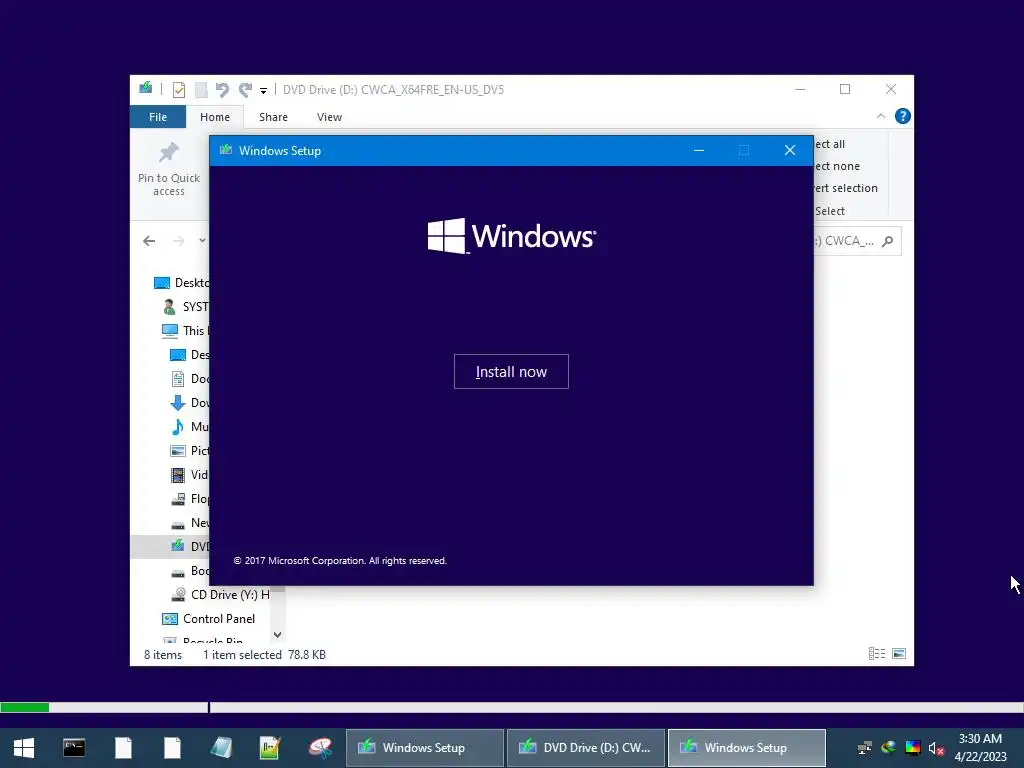Click the Boot drive icon in tree

[x=178, y=572]
